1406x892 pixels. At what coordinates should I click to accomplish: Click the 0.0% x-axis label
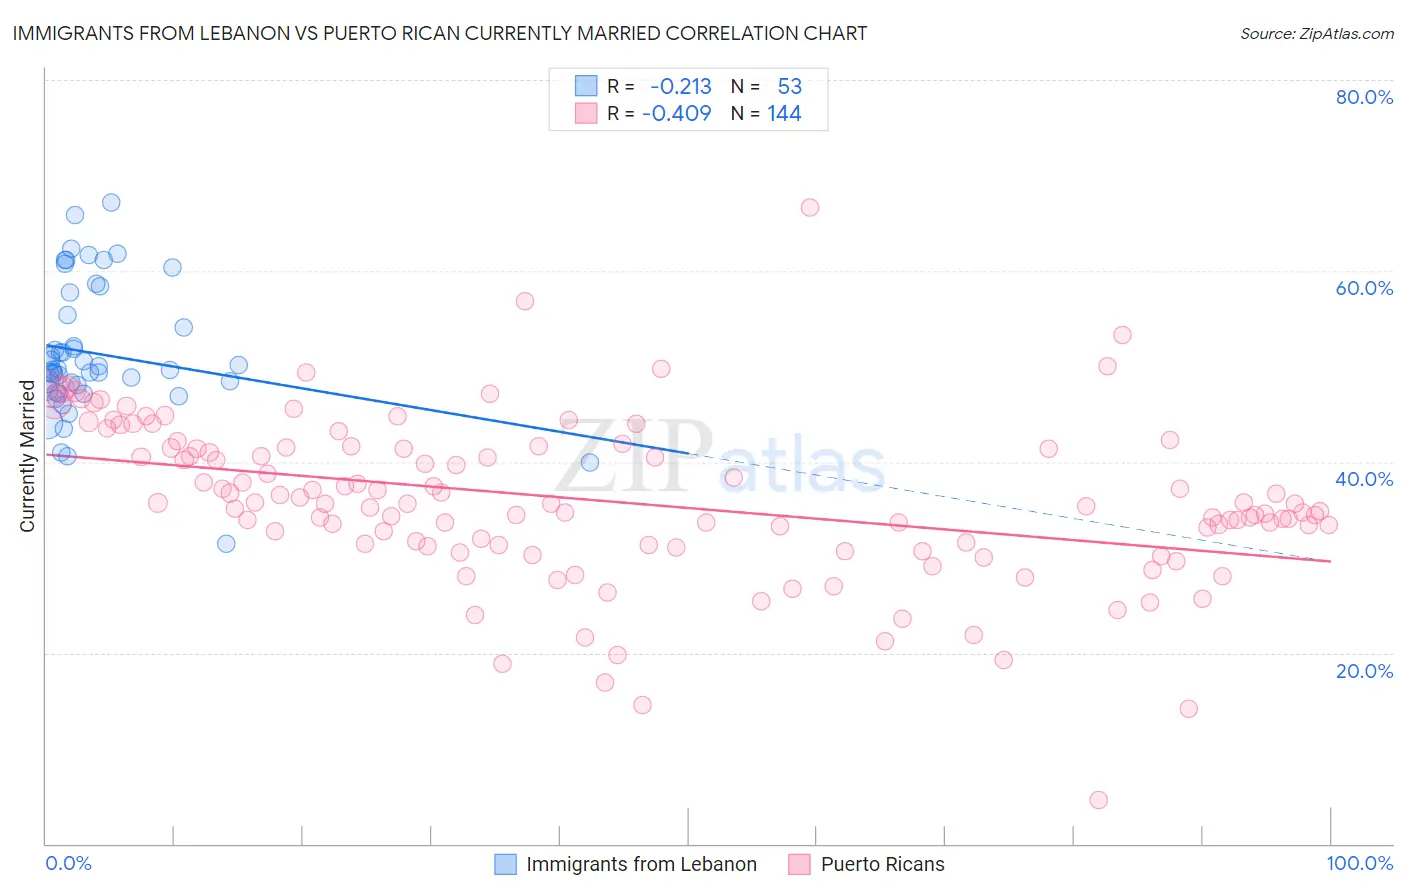click(68, 863)
